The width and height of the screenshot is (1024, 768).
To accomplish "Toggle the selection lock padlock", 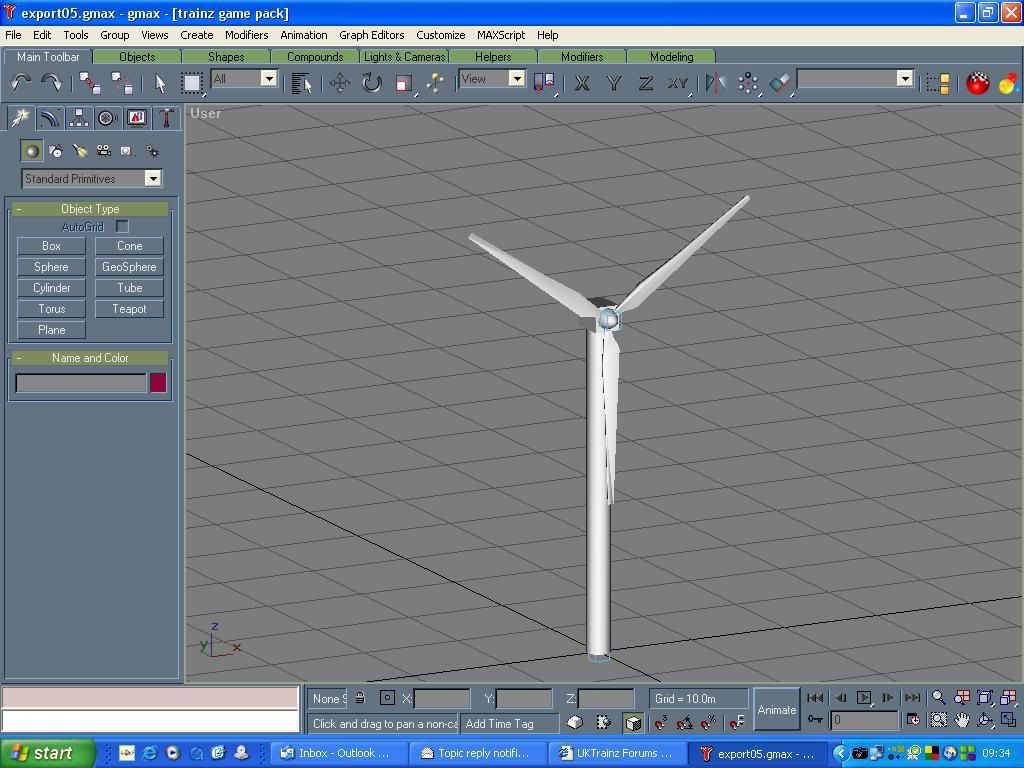I will 360,698.
